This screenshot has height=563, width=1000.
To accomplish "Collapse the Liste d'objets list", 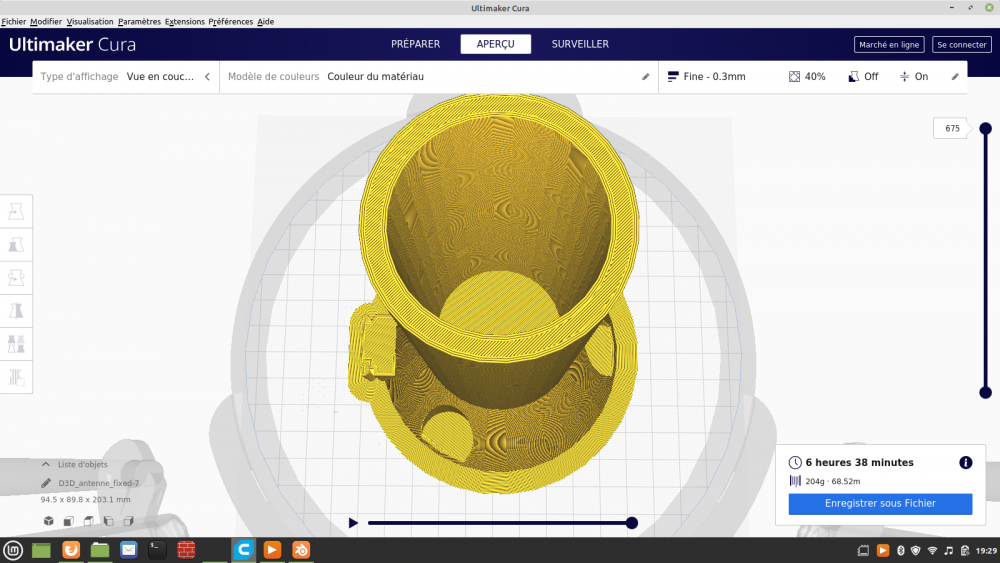I will tap(46, 464).
